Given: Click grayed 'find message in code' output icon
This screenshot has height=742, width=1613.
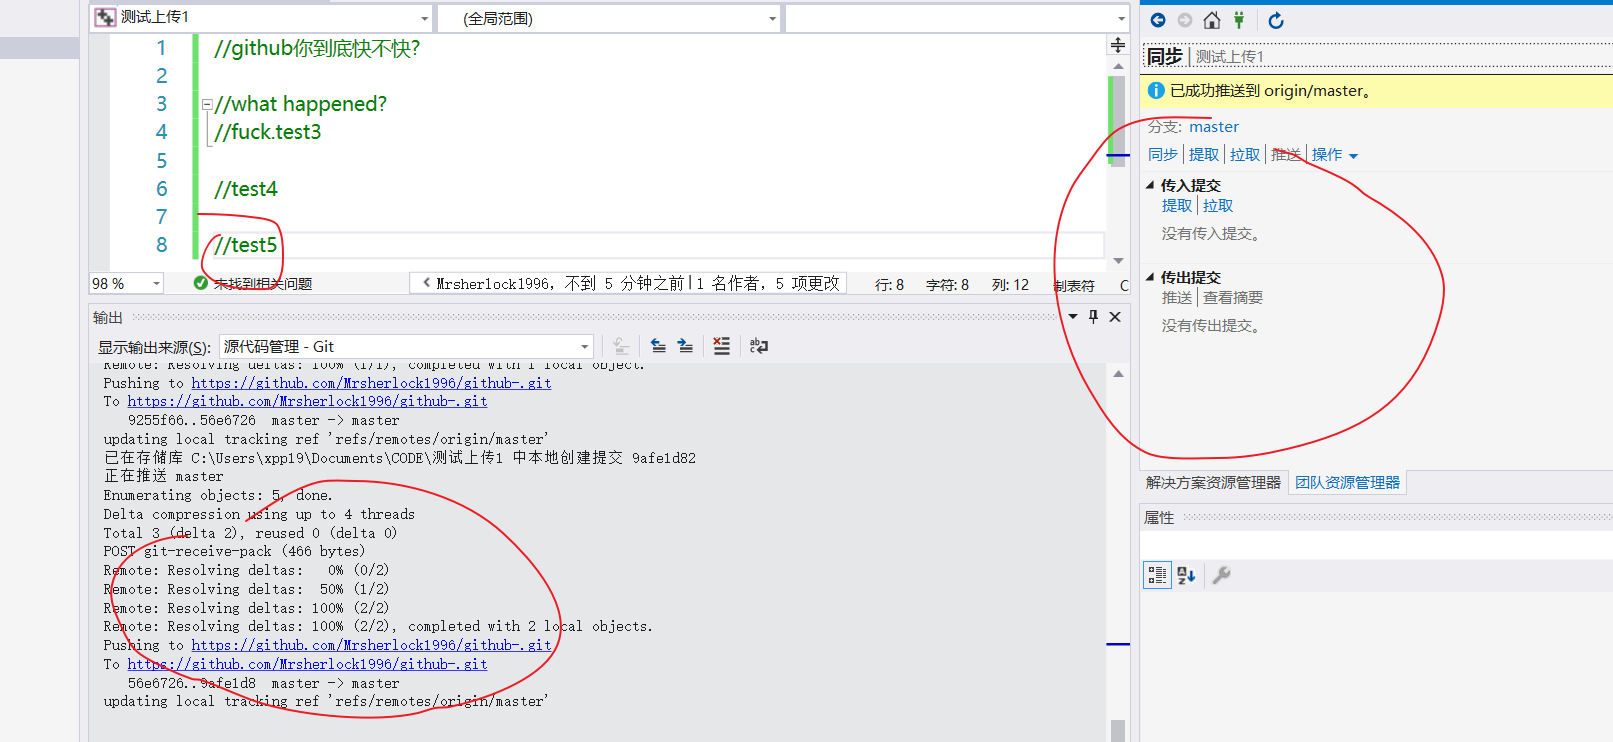Looking at the screenshot, I should [x=621, y=346].
